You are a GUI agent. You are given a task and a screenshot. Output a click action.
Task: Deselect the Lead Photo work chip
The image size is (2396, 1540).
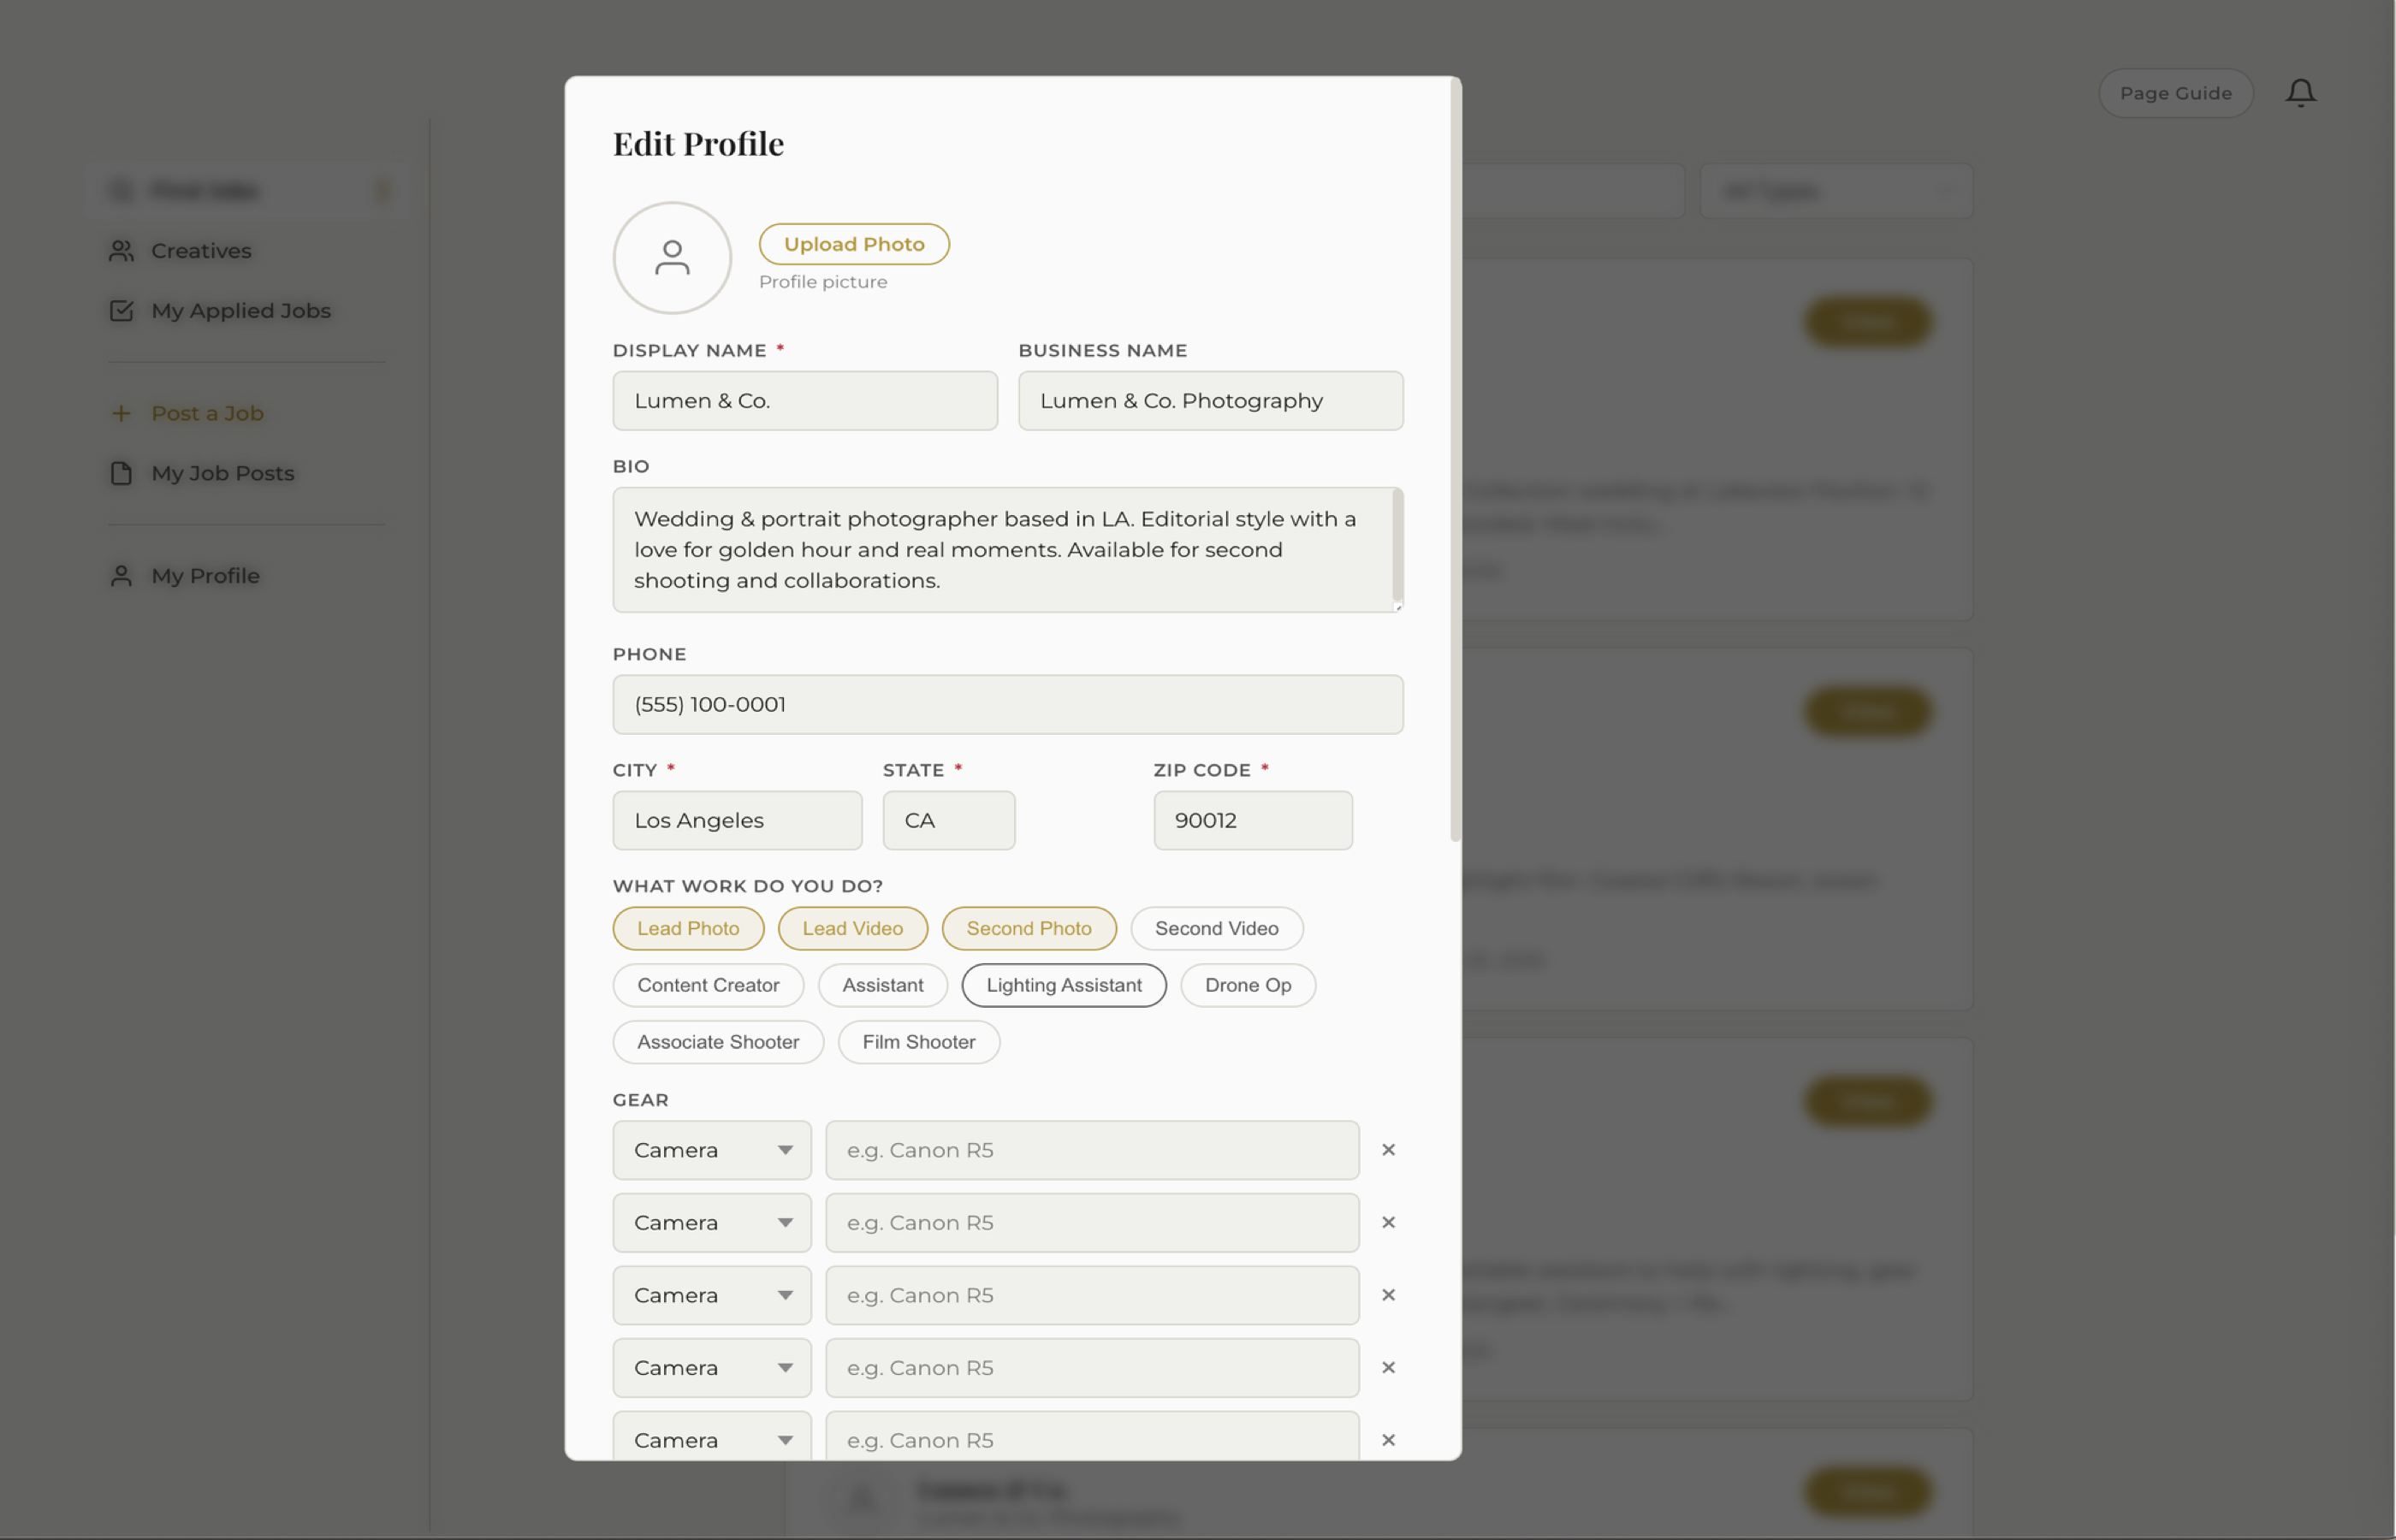688,928
